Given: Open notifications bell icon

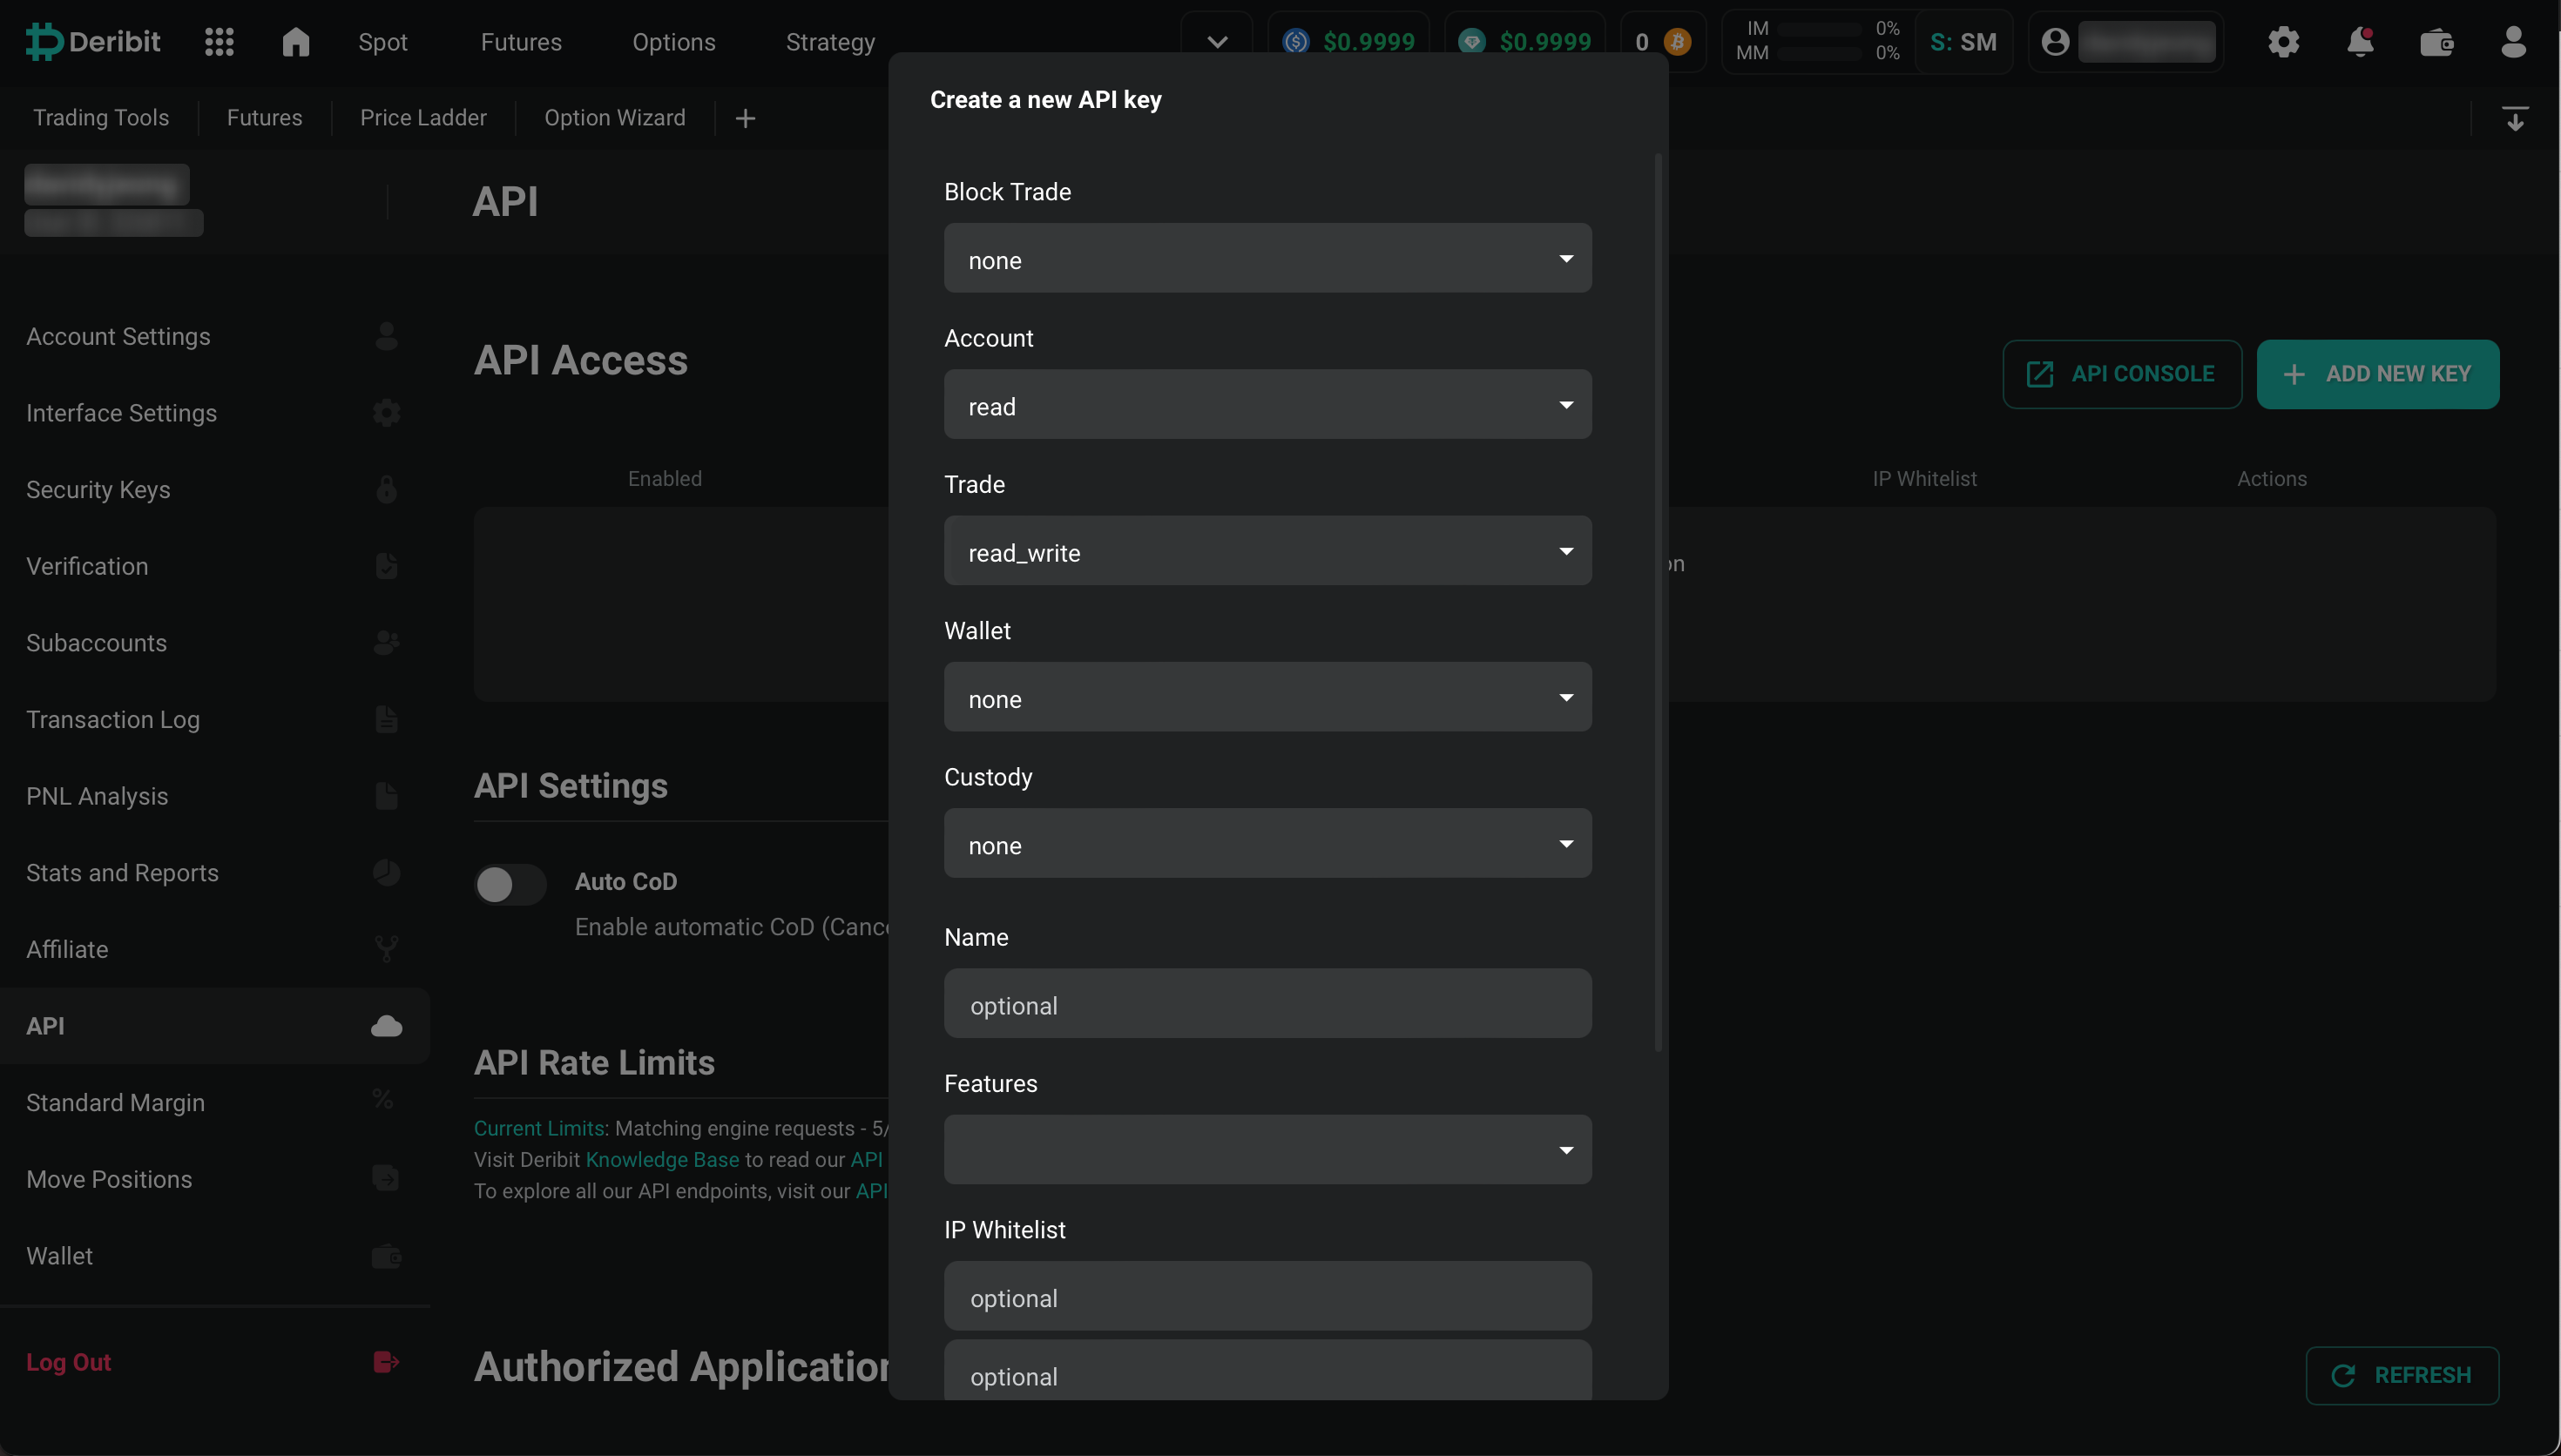Looking at the screenshot, I should (x=2360, y=42).
